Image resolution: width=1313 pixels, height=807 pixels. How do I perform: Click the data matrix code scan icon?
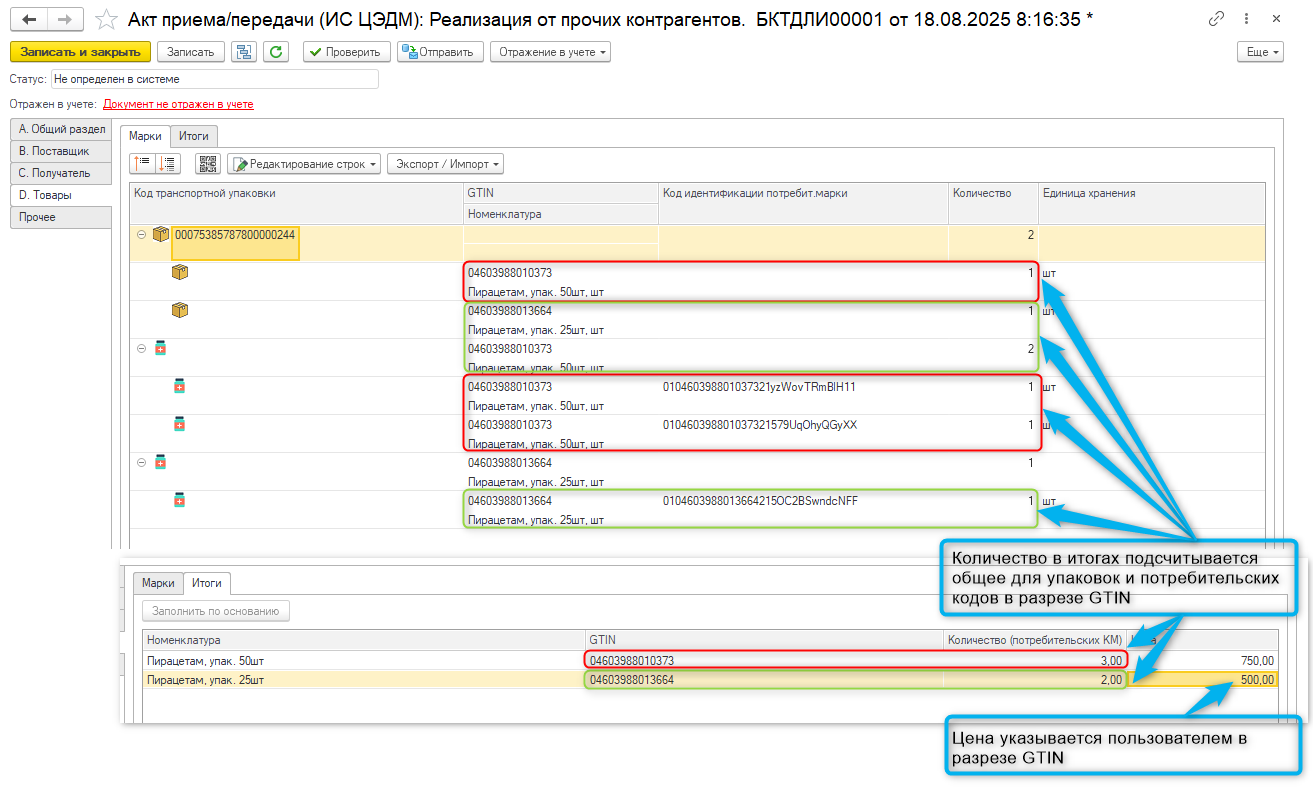207,164
